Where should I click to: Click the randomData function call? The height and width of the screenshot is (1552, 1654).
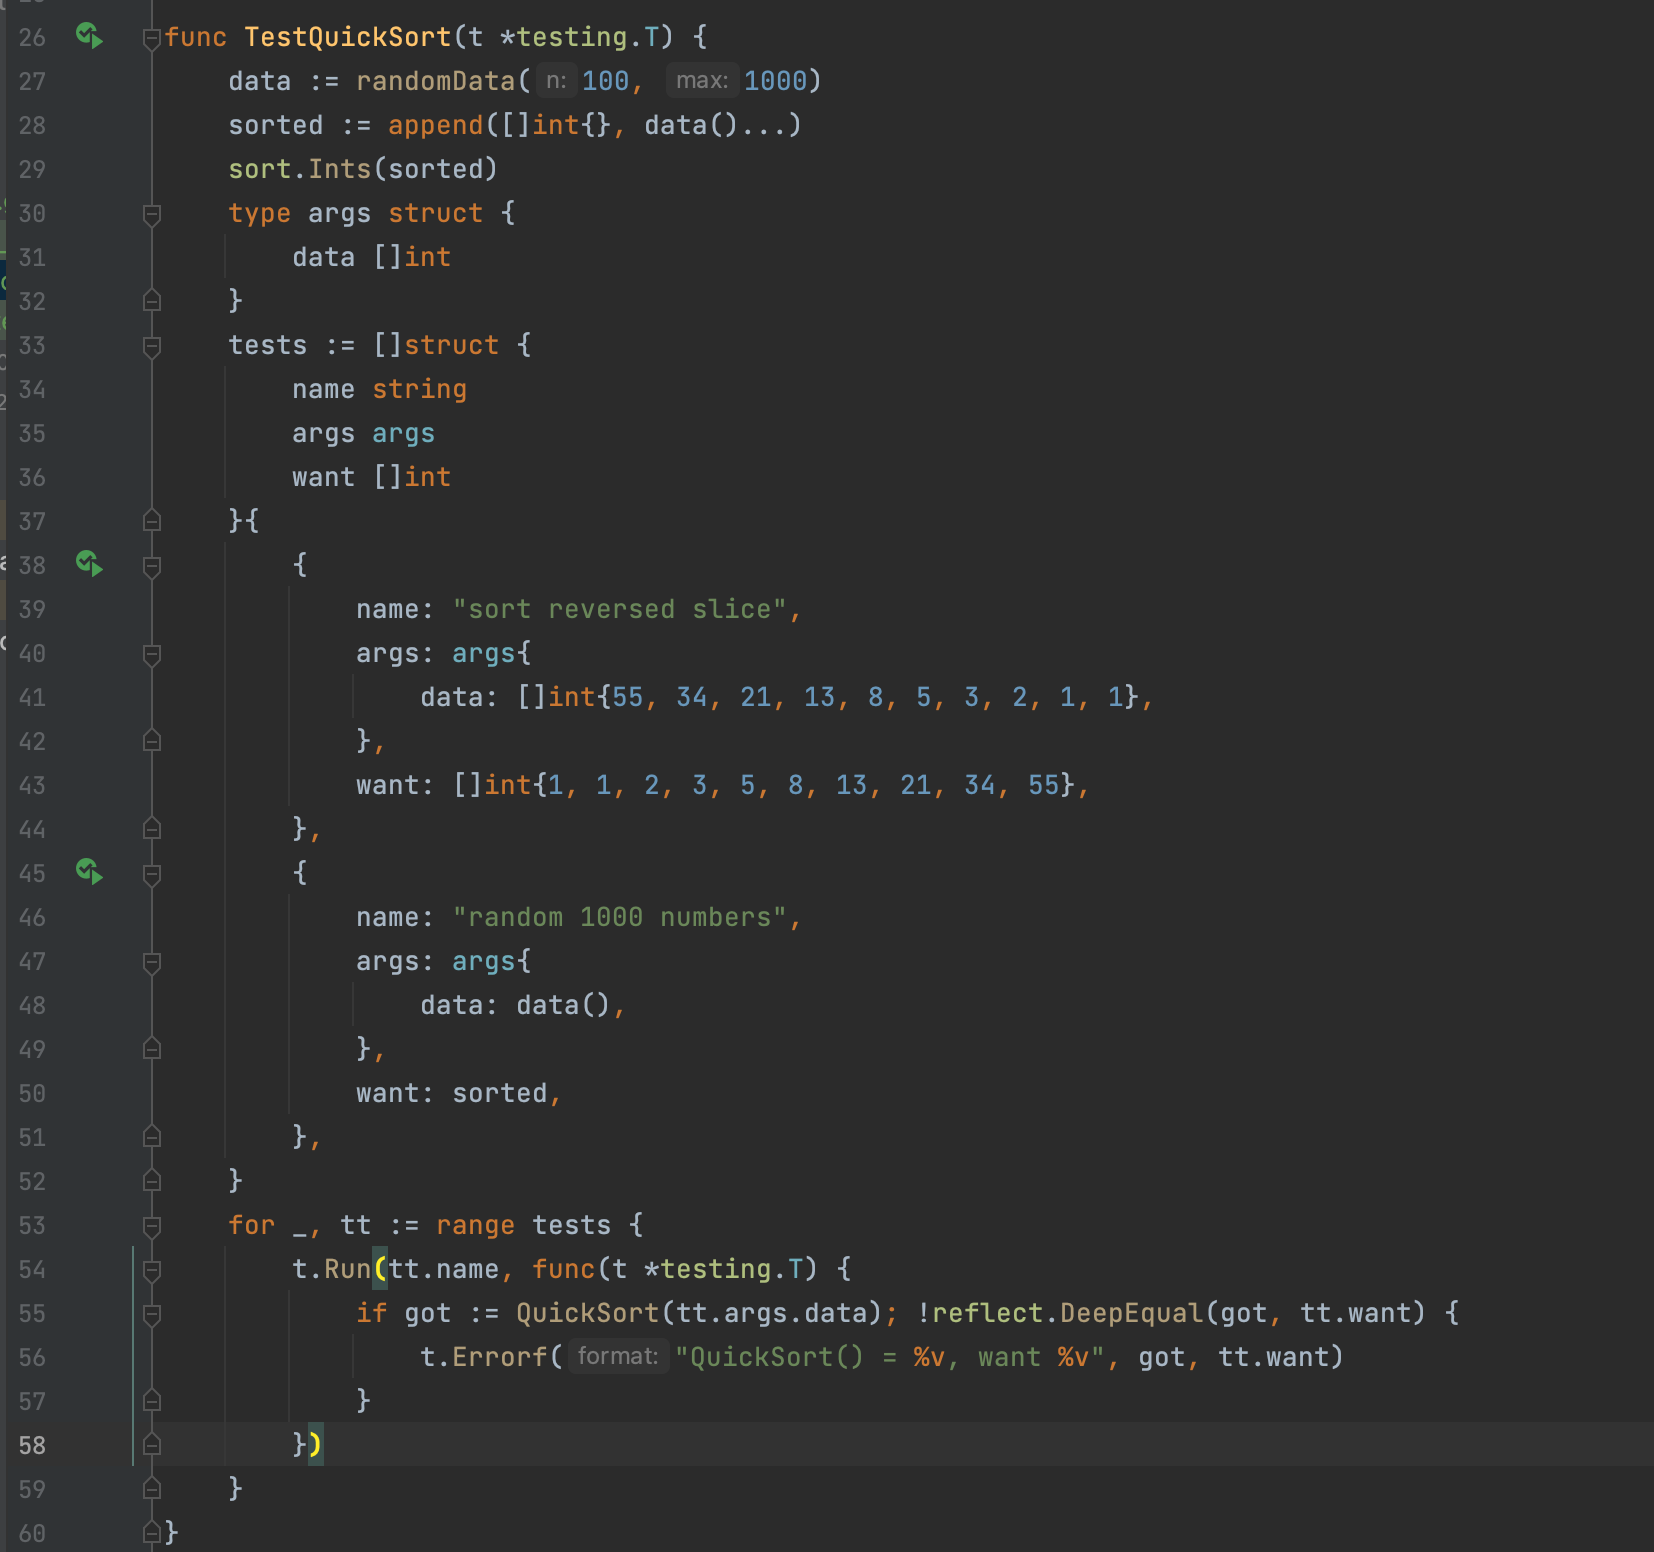[x=435, y=81]
